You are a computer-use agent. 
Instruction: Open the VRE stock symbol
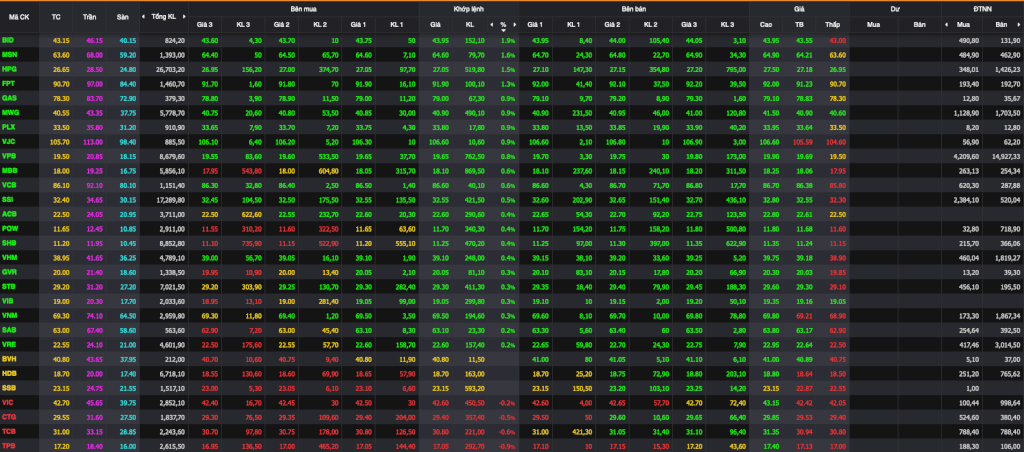[x=9, y=344]
